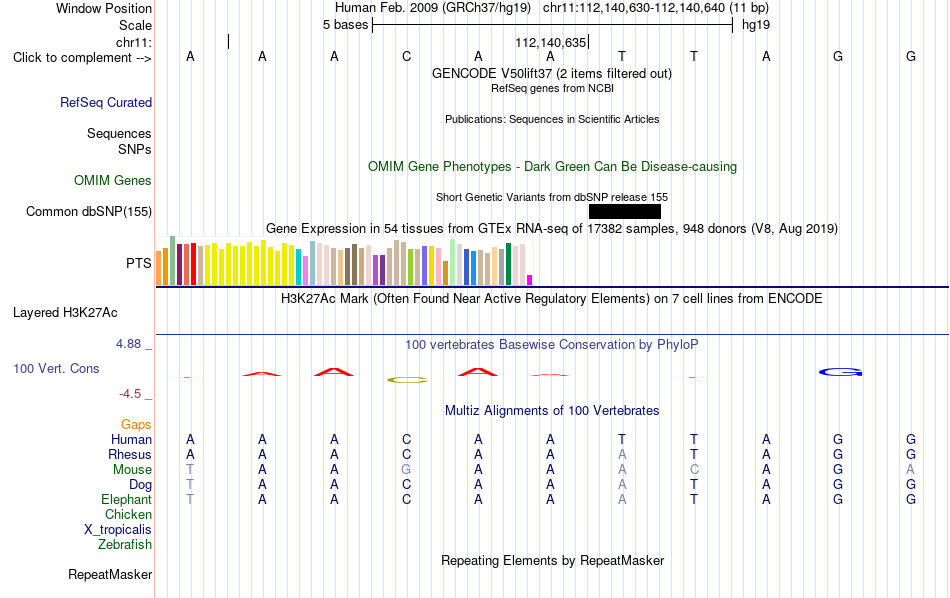Viewport: 950px width, 598px height.
Task: Click the PTS GTEx track label
Action: coord(139,263)
